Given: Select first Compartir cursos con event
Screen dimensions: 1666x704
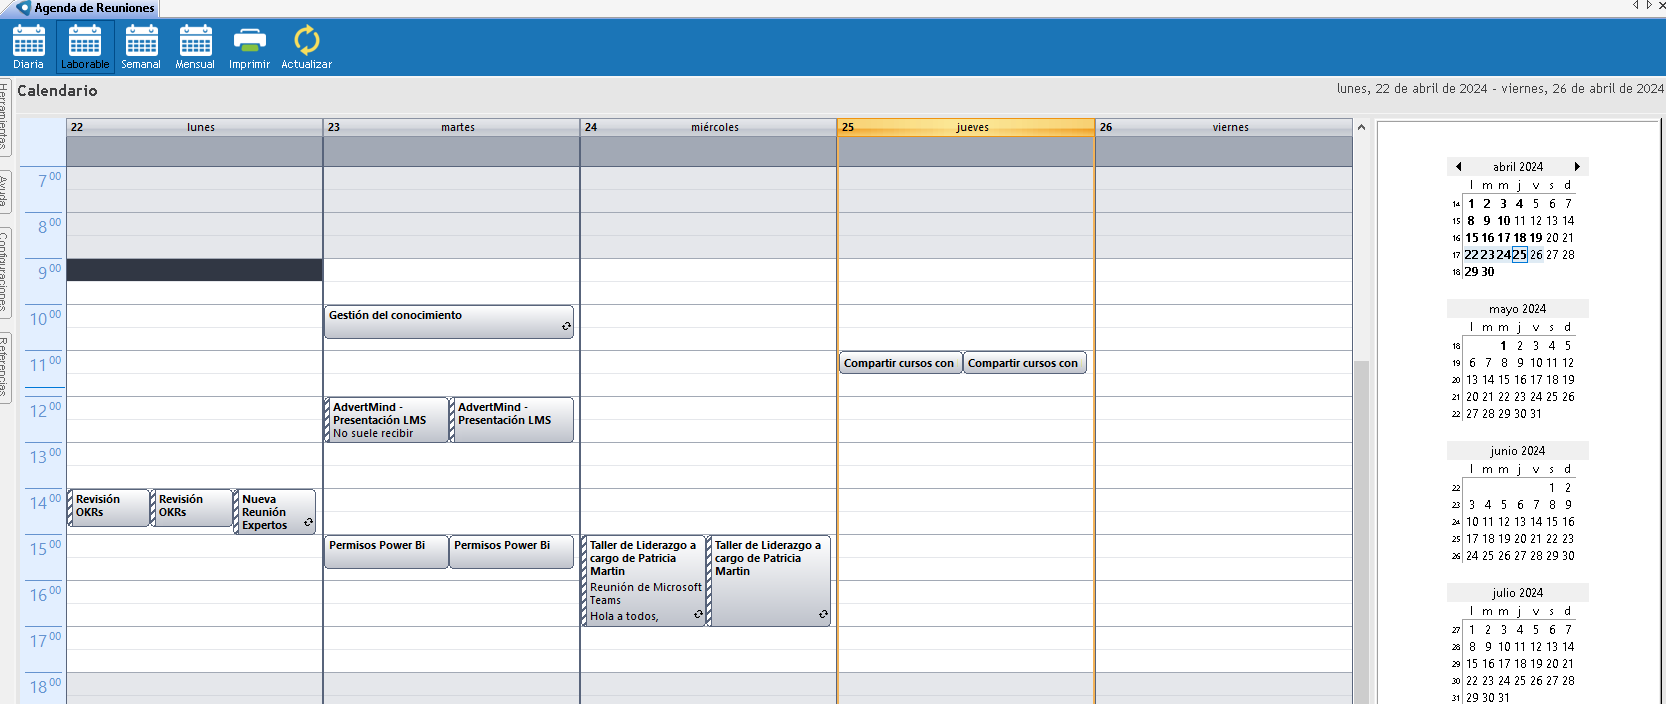Looking at the screenshot, I should 899,363.
